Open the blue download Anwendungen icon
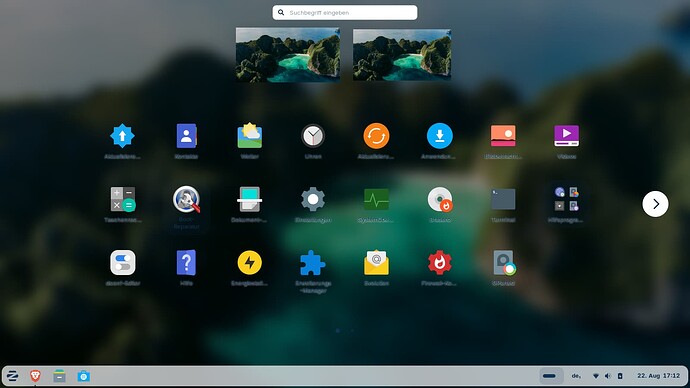The height and width of the screenshot is (388, 690). click(x=440, y=136)
